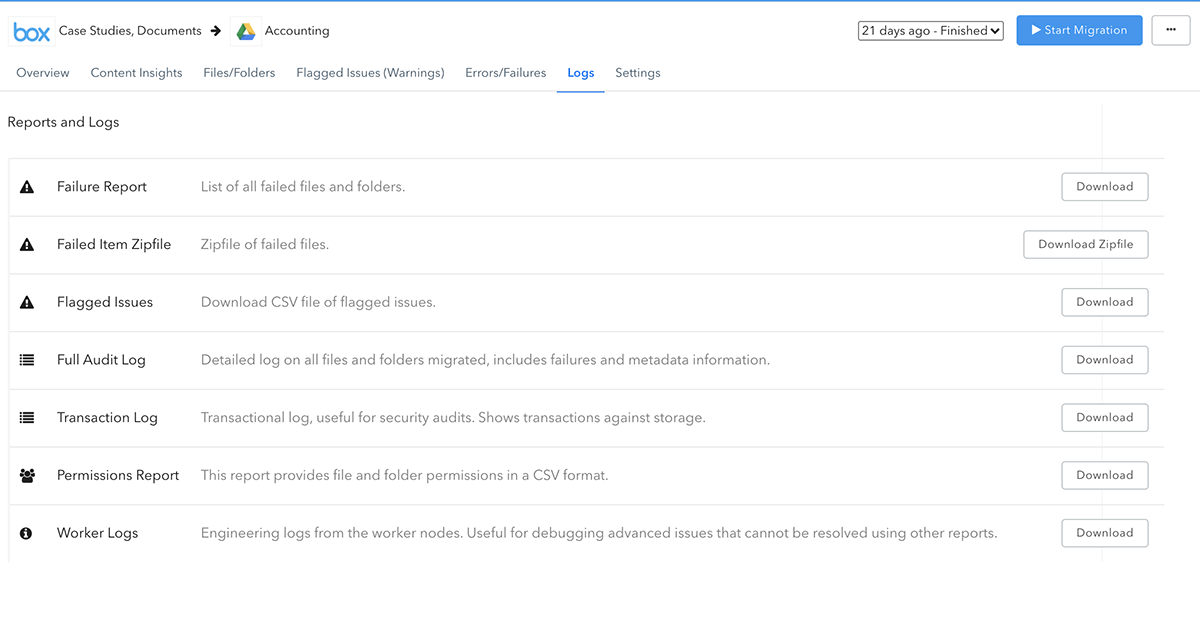This screenshot has height=630, width=1200.
Task: Switch to the Overview tab
Action: pyautogui.click(x=42, y=73)
